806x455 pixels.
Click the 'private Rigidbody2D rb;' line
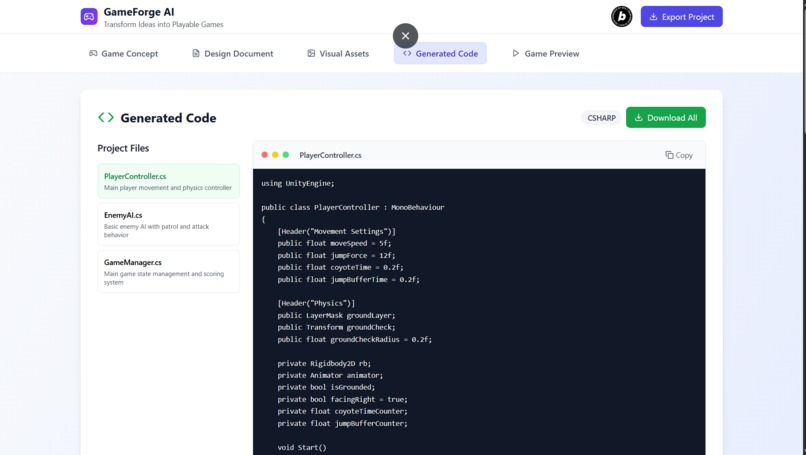coord(324,363)
